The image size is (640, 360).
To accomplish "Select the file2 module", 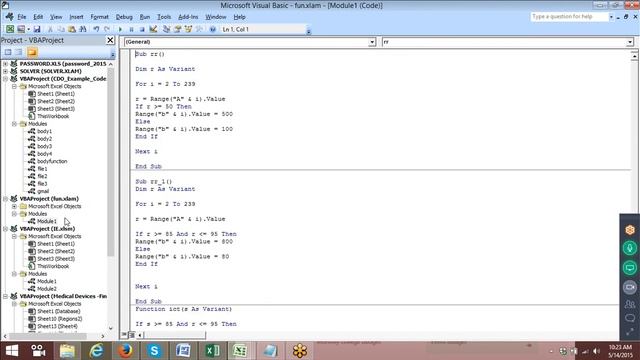I will (42, 176).
